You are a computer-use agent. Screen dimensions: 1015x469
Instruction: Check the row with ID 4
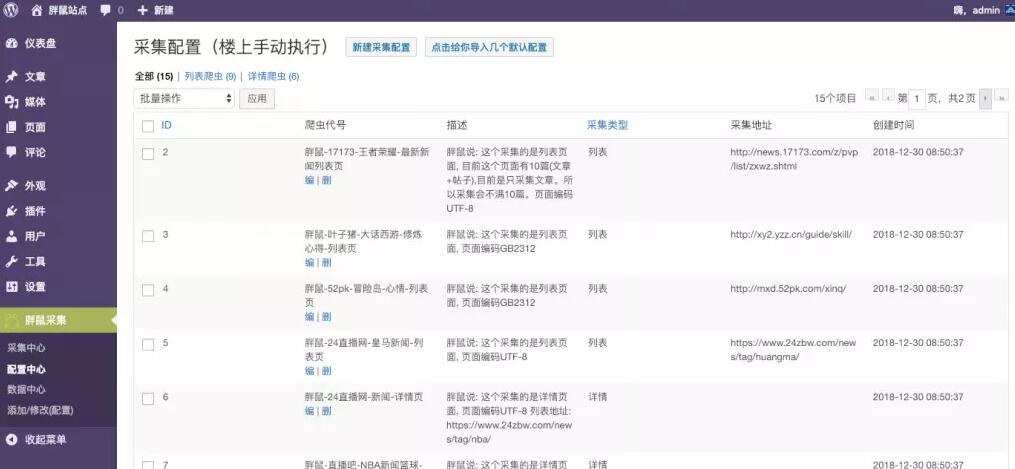[148, 290]
